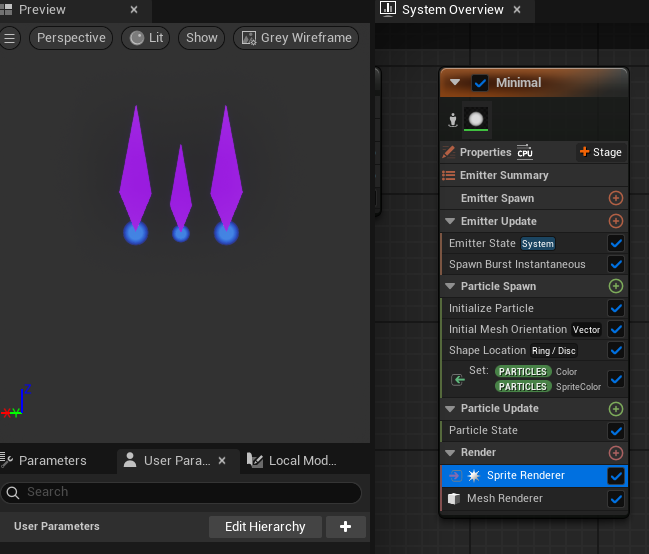Collapse the Render section

click(x=450, y=453)
